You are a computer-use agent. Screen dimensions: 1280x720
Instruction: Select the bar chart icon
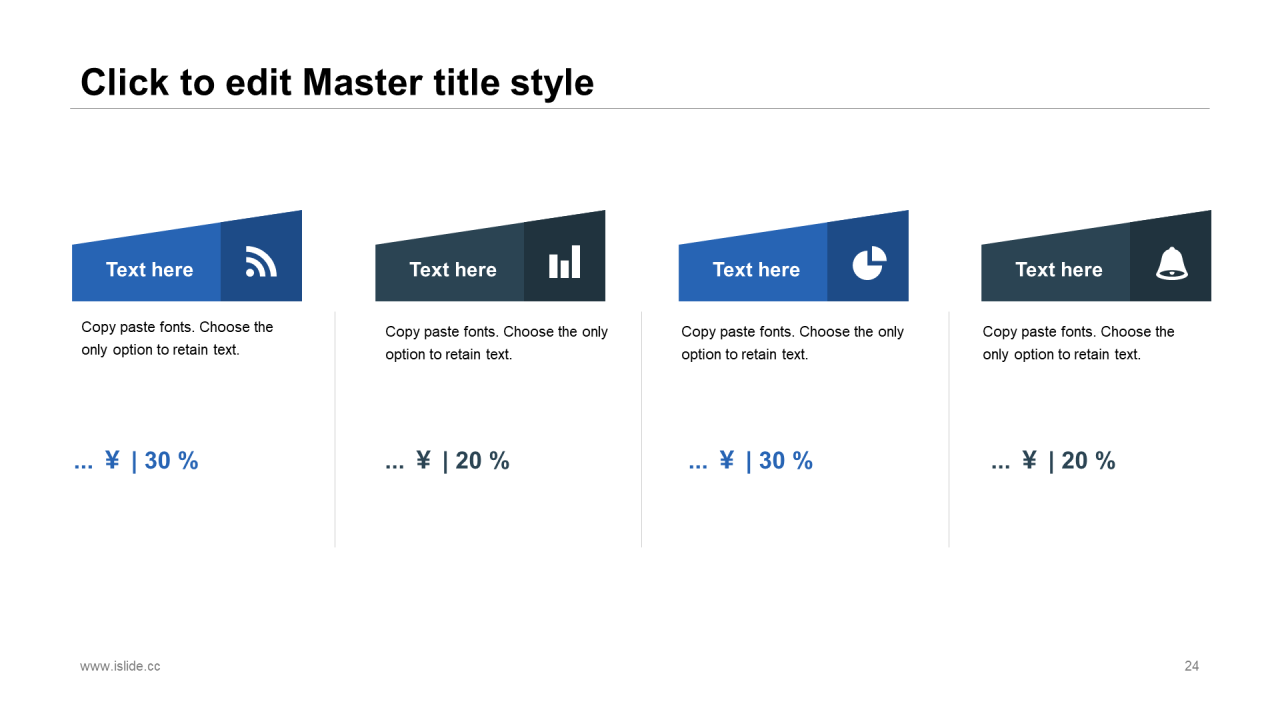pos(564,262)
